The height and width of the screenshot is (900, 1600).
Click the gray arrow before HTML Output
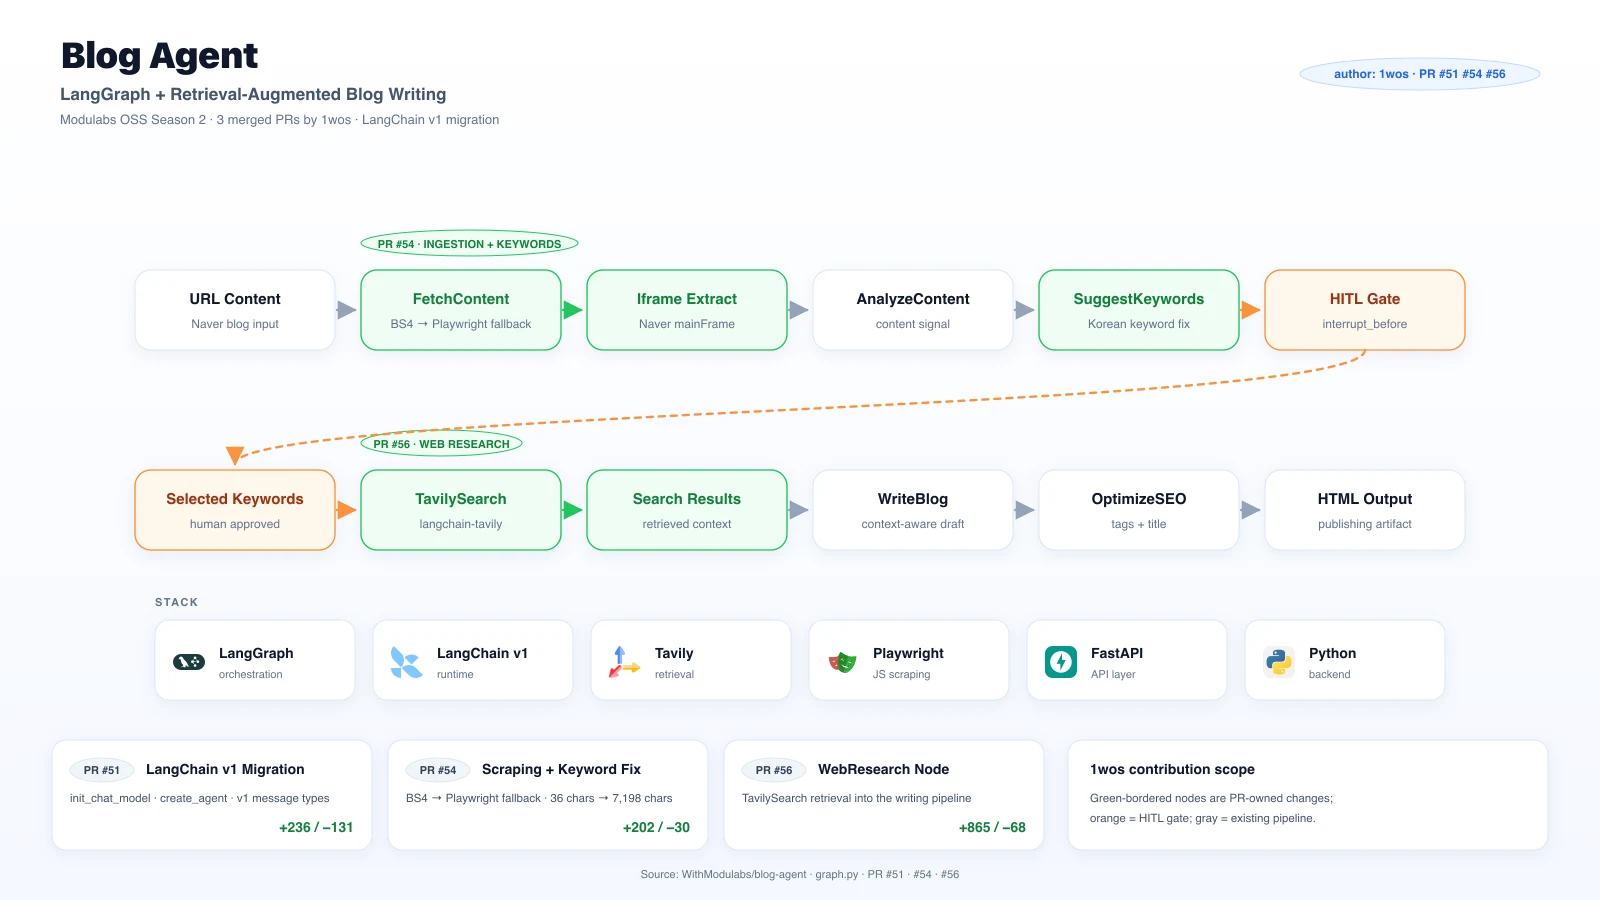(x=1250, y=510)
